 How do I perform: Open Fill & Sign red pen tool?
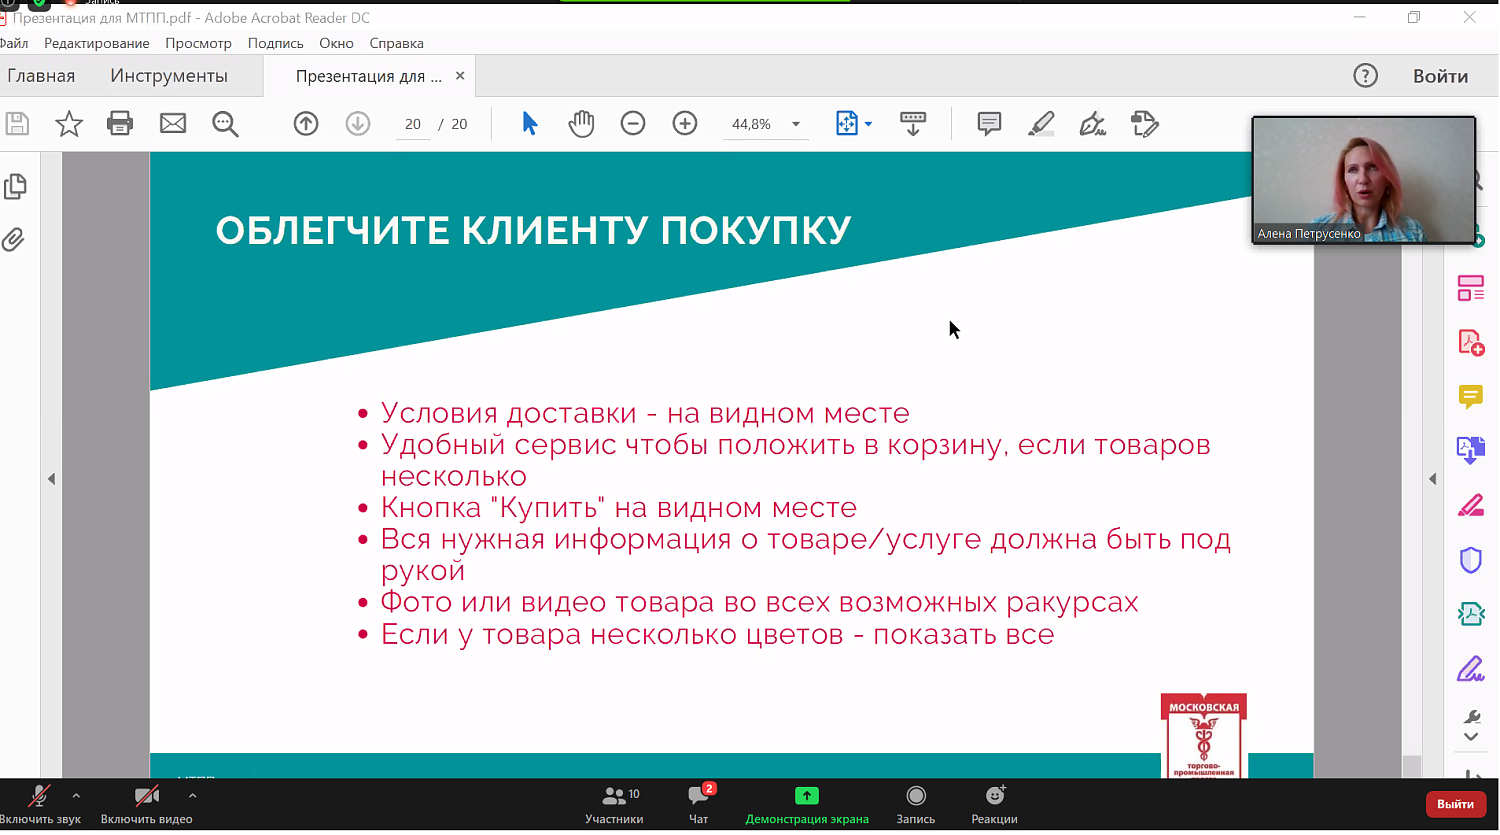(x=1471, y=506)
